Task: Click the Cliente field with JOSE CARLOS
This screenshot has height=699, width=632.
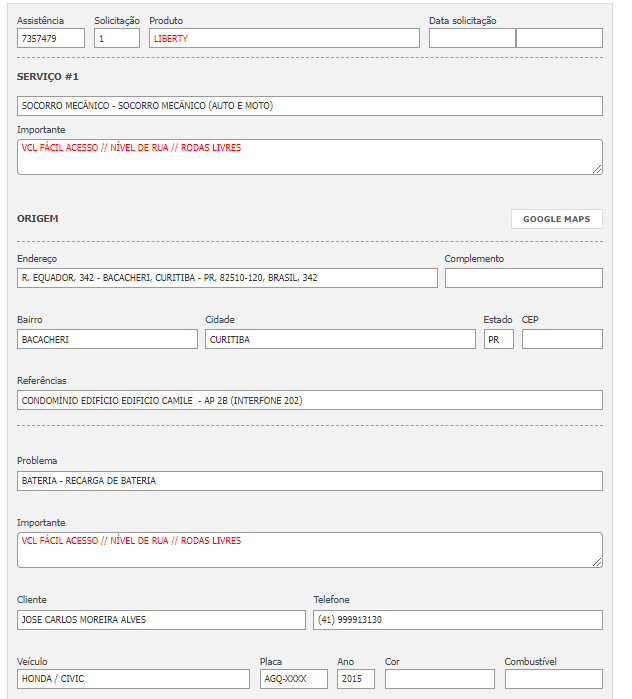Action: [x=161, y=620]
